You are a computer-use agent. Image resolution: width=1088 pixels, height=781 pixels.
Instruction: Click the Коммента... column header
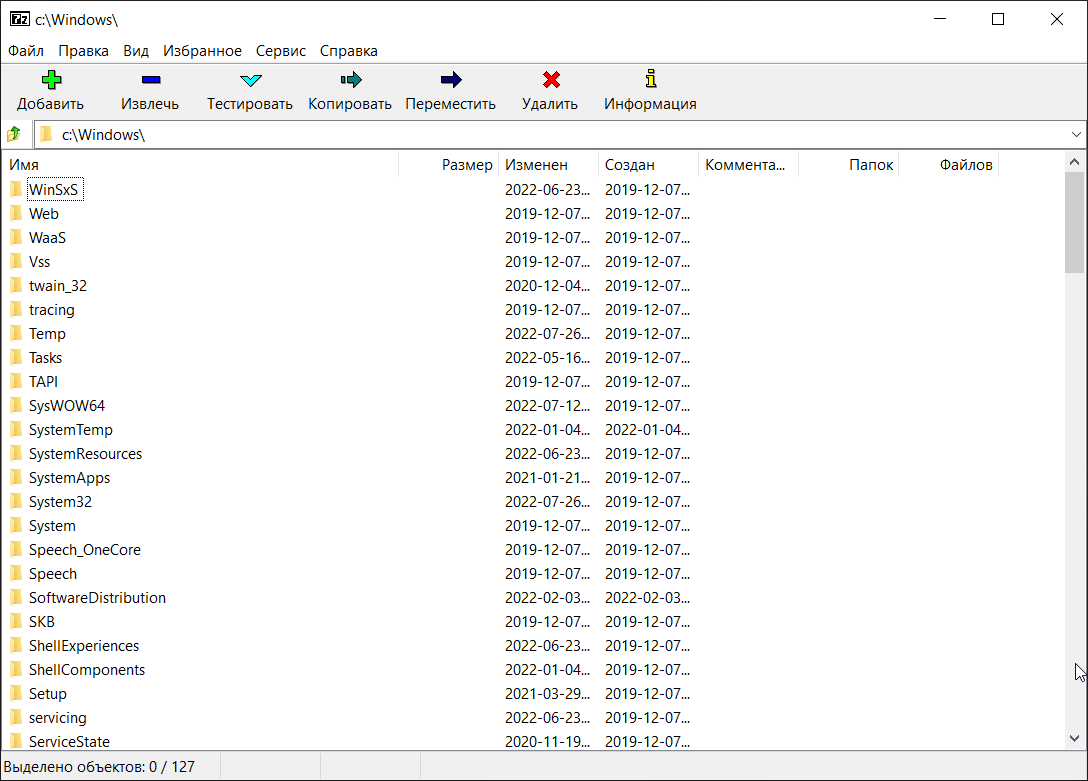point(748,164)
